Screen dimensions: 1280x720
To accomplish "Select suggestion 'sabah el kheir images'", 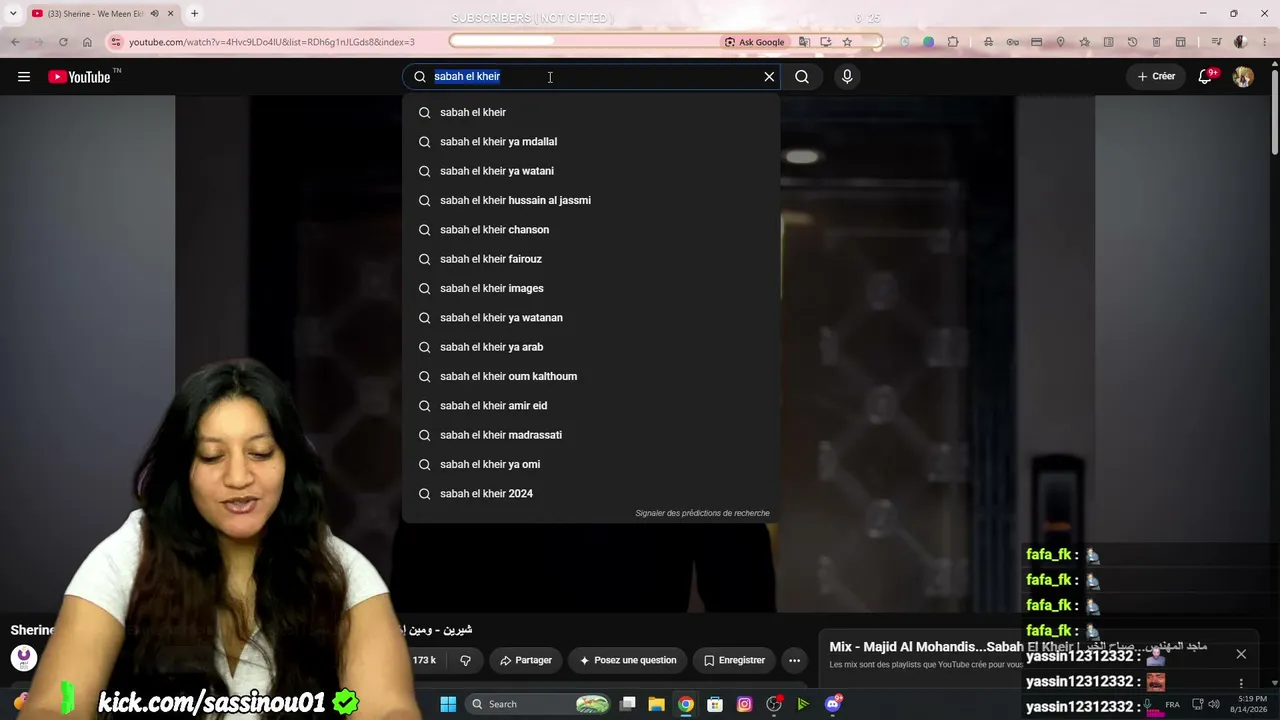I will coord(591,288).
